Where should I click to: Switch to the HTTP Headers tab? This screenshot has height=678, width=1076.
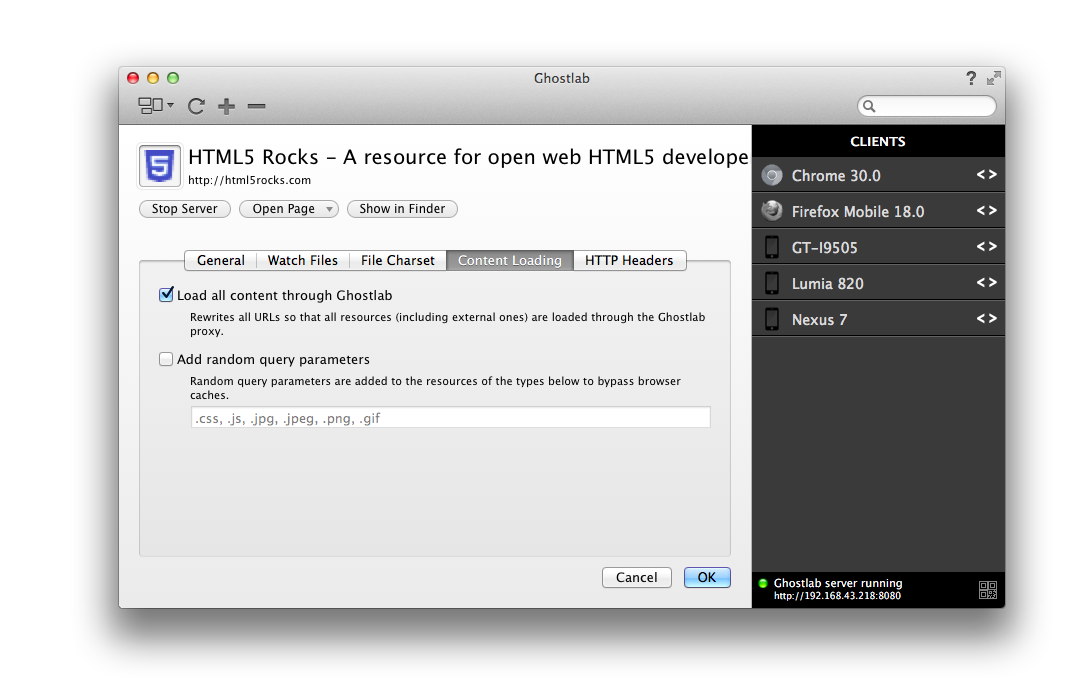(629, 261)
